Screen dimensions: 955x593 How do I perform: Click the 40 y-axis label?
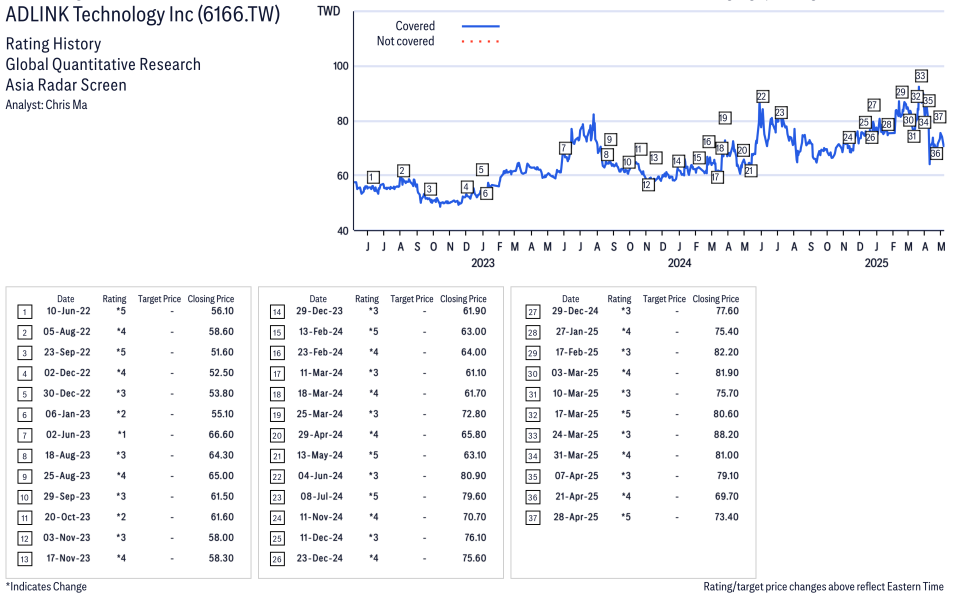click(x=342, y=231)
